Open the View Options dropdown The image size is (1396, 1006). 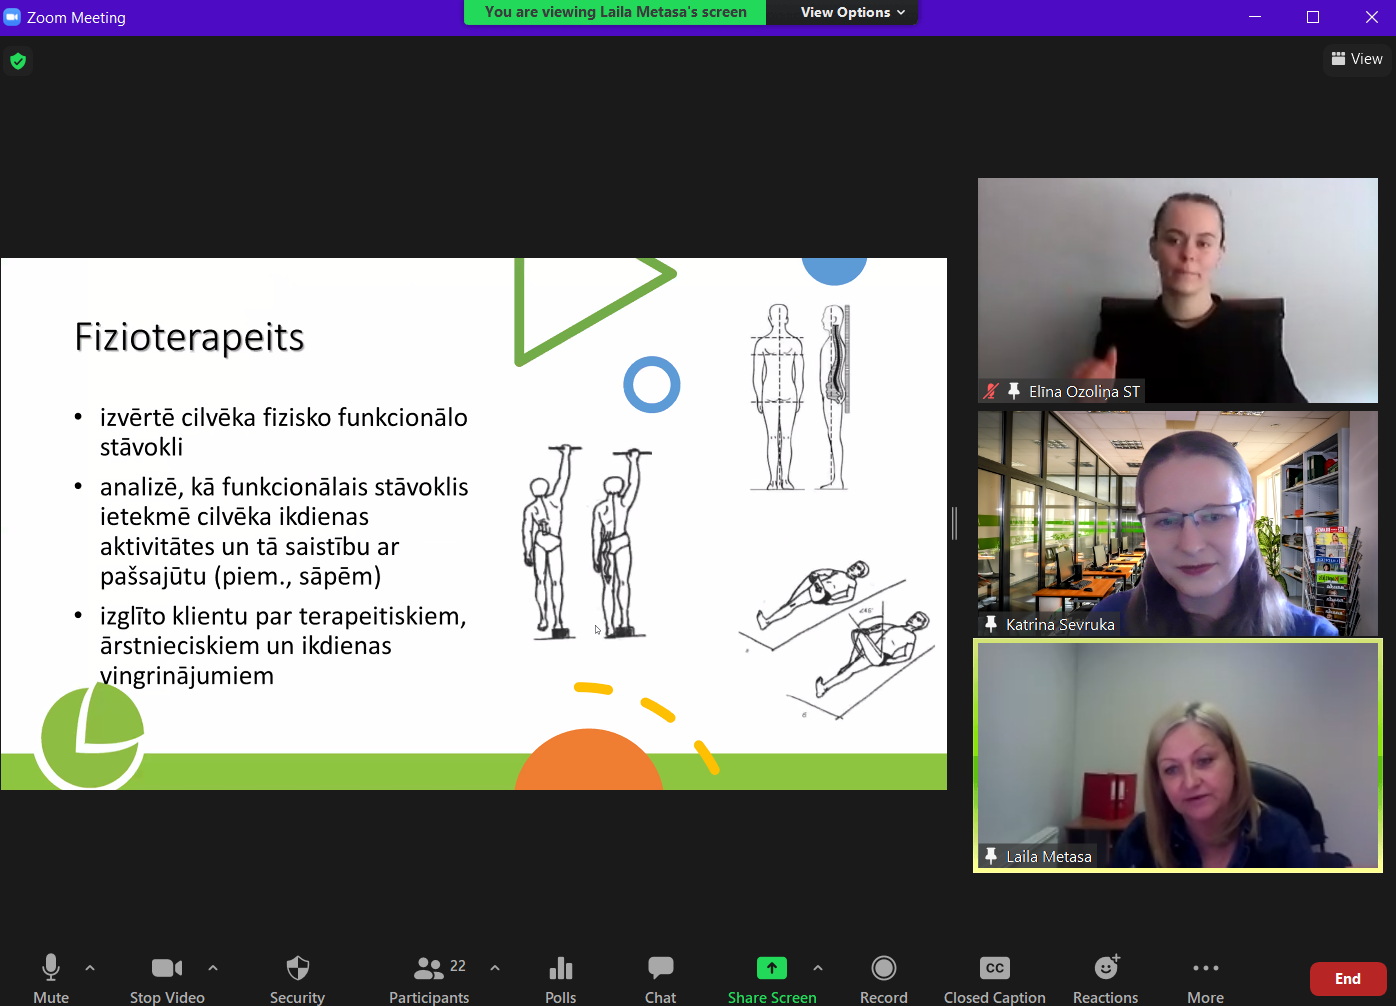(x=852, y=12)
